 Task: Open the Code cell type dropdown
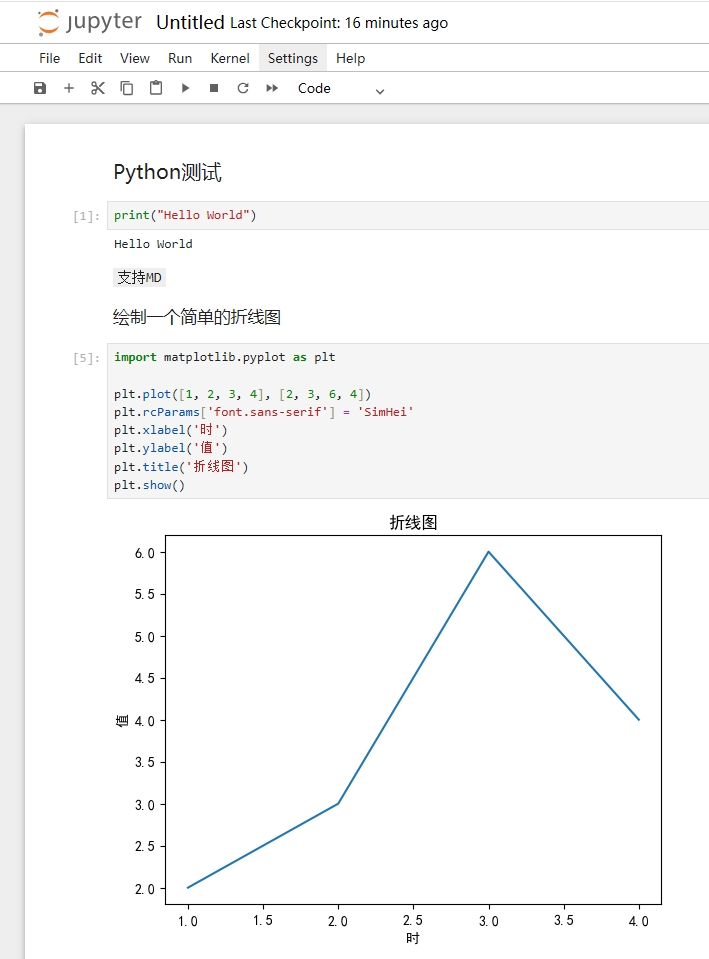(x=341, y=89)
